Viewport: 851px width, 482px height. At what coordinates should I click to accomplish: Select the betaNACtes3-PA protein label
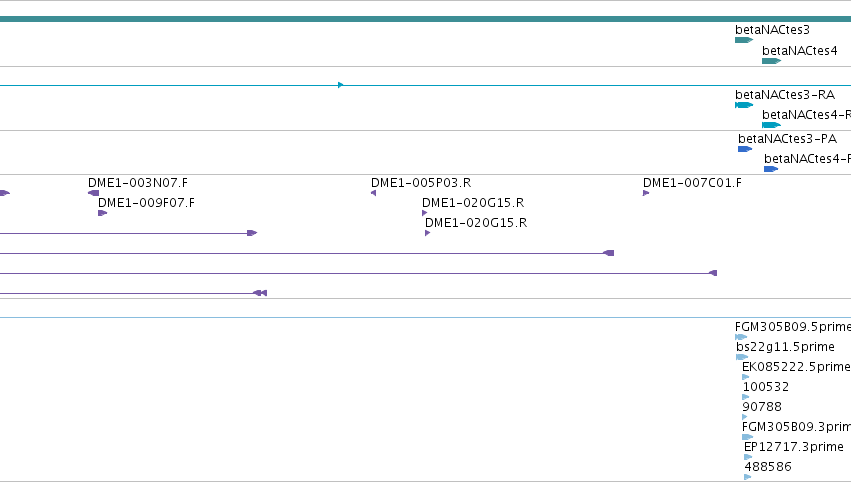click(x=787, y=139)
